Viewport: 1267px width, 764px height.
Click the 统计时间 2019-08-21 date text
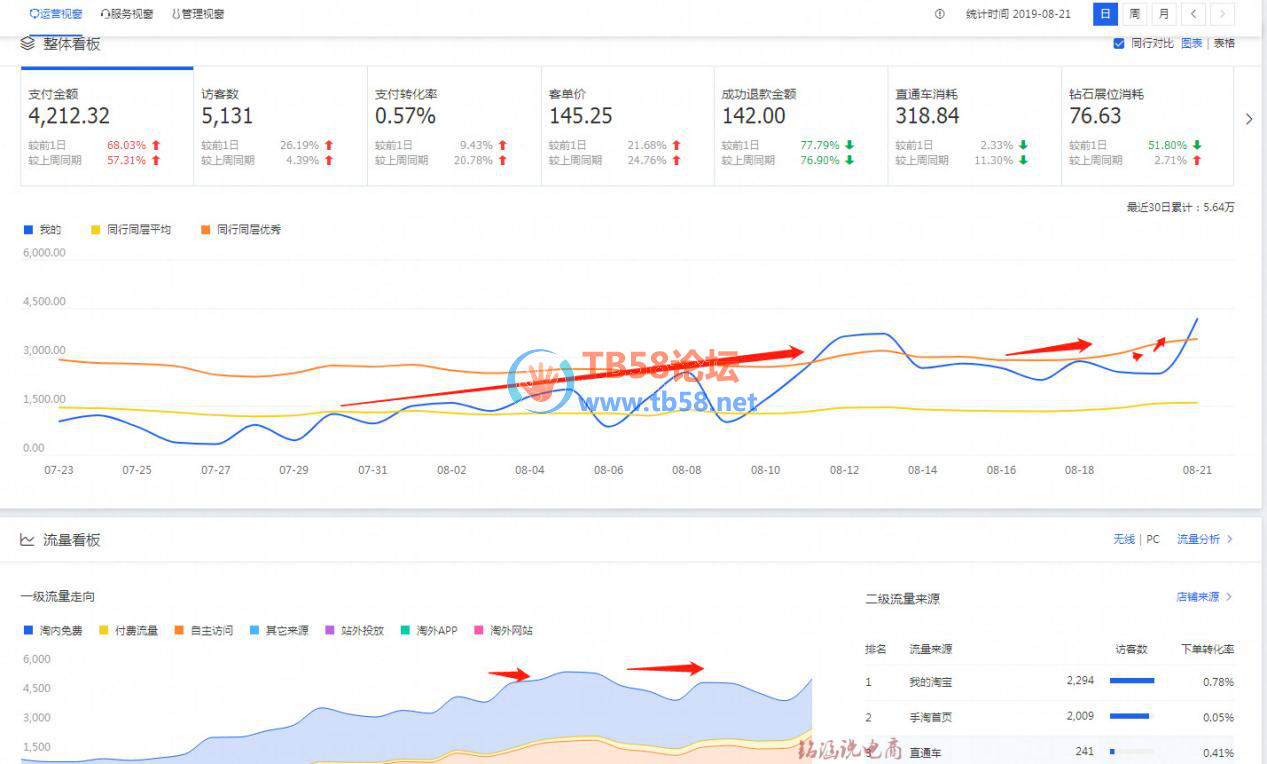(1018, 14)
